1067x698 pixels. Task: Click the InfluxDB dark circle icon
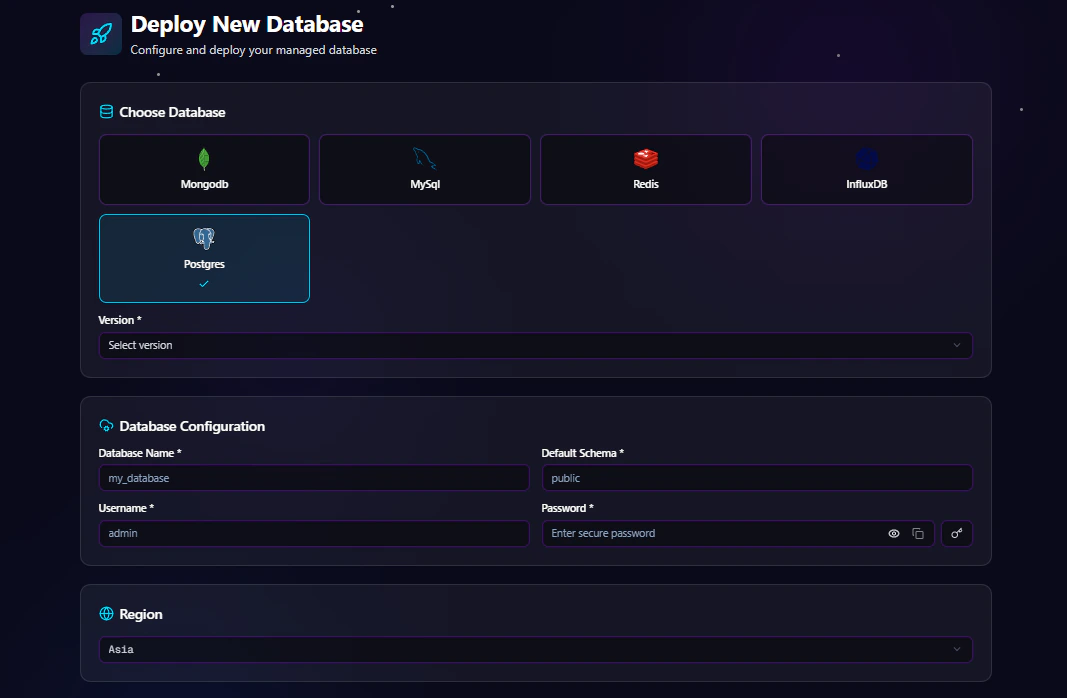(x=866, y=159)
